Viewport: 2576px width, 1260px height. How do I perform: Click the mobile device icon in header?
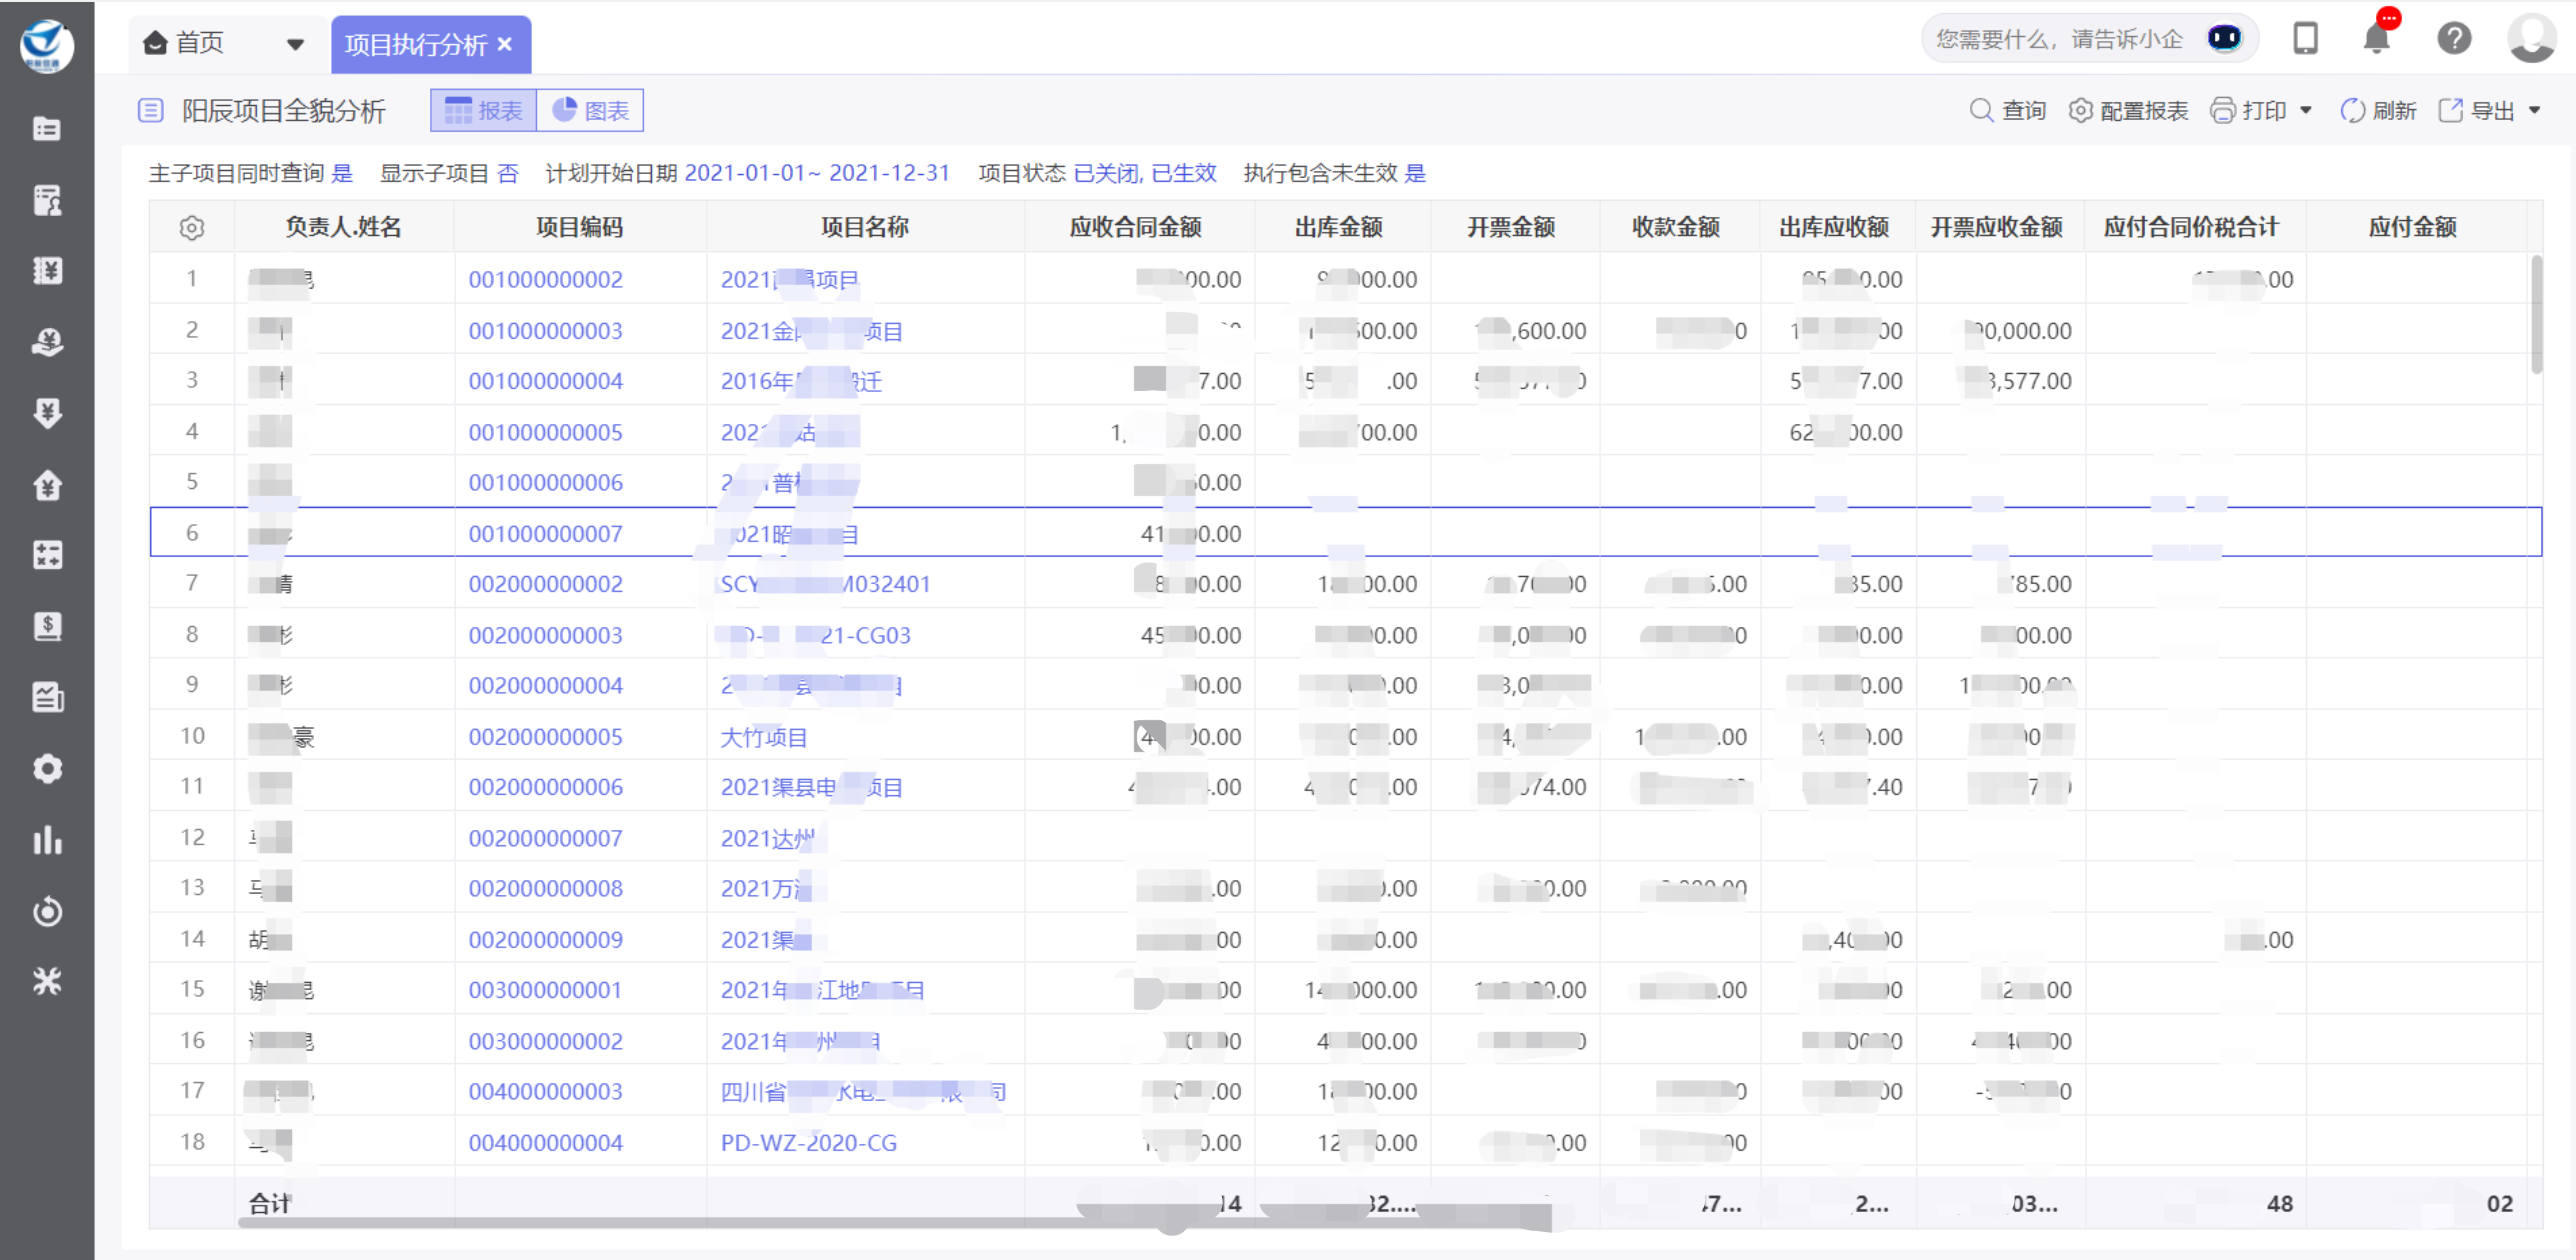[2305, 39]
